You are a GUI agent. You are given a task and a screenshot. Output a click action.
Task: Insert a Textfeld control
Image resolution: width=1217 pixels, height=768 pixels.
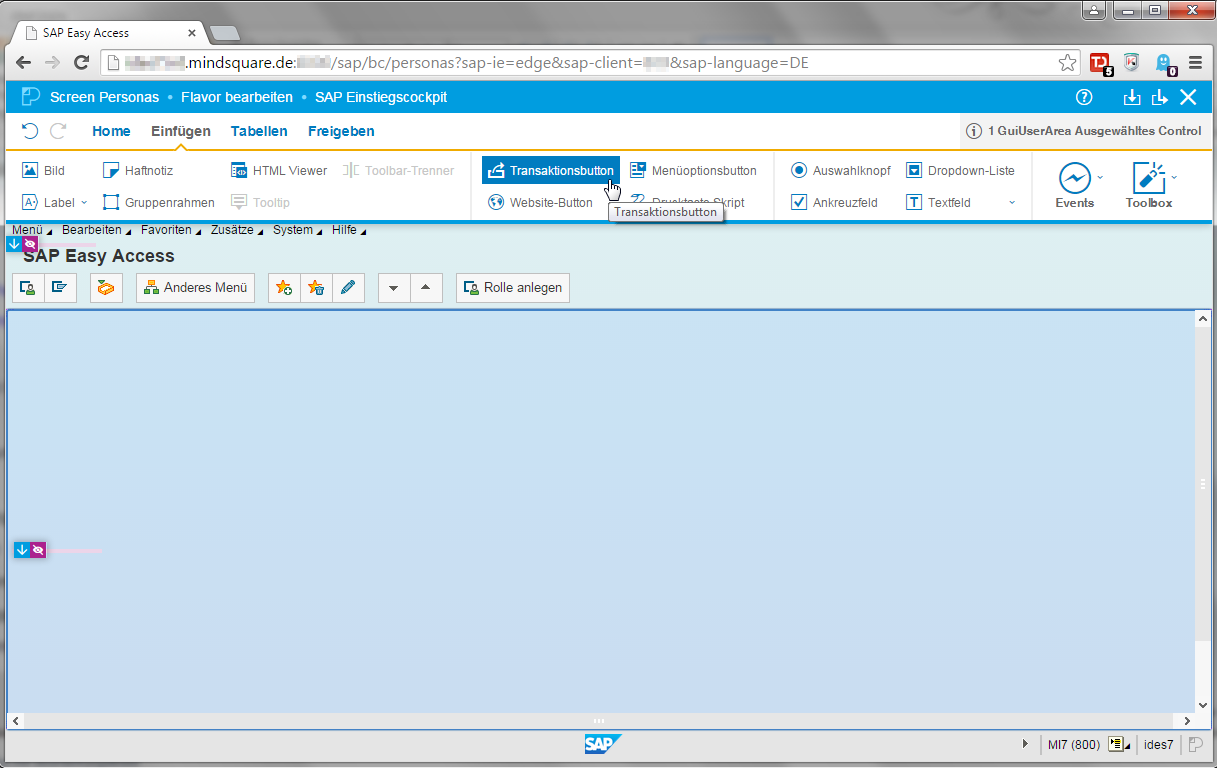(938, 202)
